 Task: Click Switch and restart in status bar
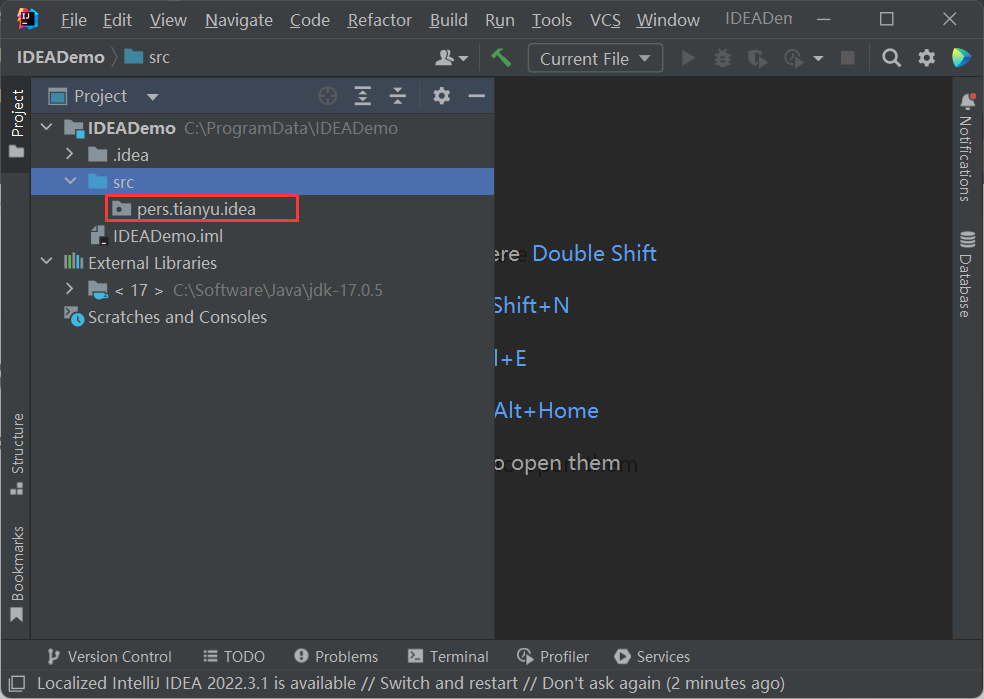(x=448, y=683)
